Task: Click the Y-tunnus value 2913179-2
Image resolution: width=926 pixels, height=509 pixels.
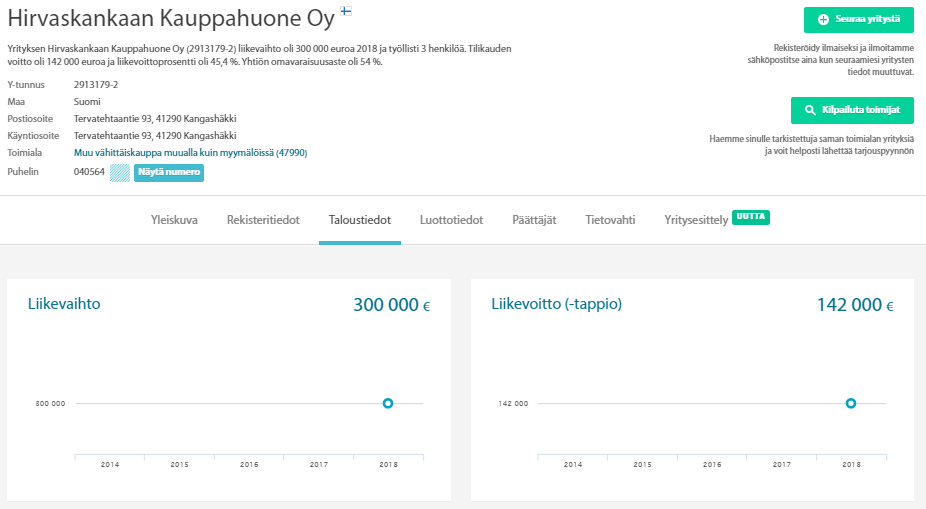Action: click(x=96, y=85)
